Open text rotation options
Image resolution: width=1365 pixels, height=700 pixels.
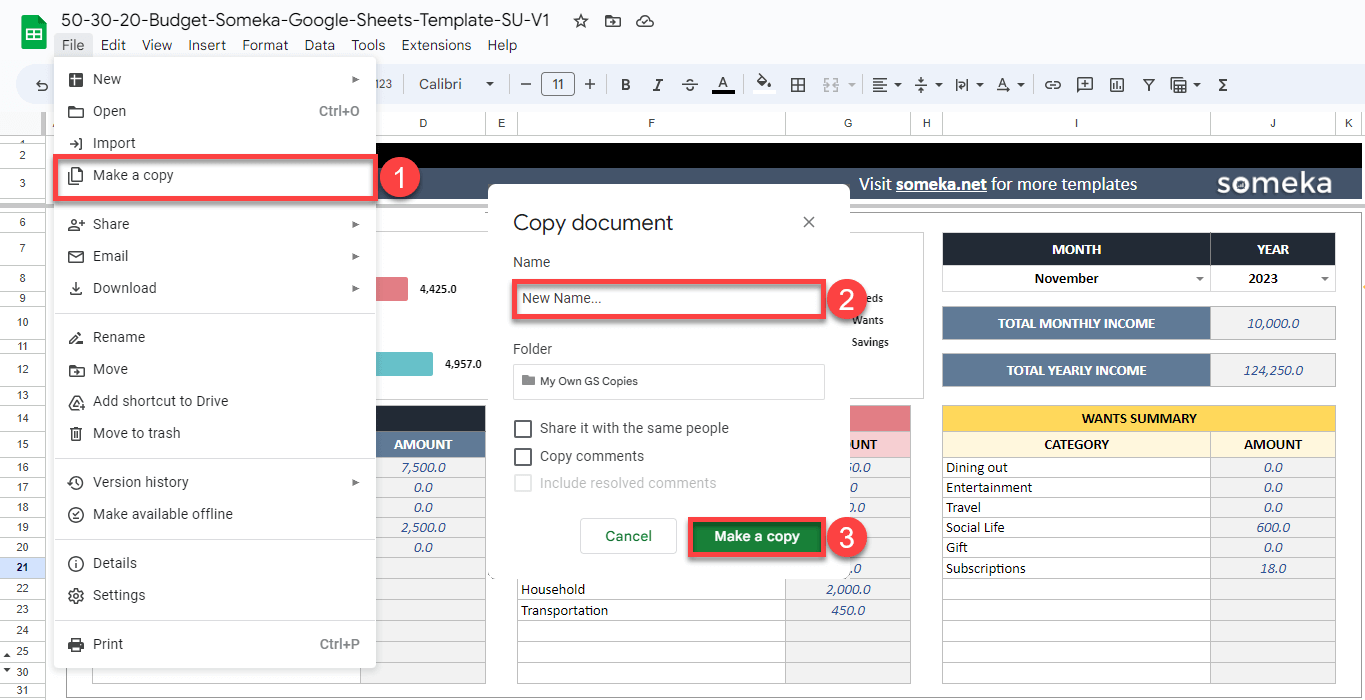point(1010,85)
